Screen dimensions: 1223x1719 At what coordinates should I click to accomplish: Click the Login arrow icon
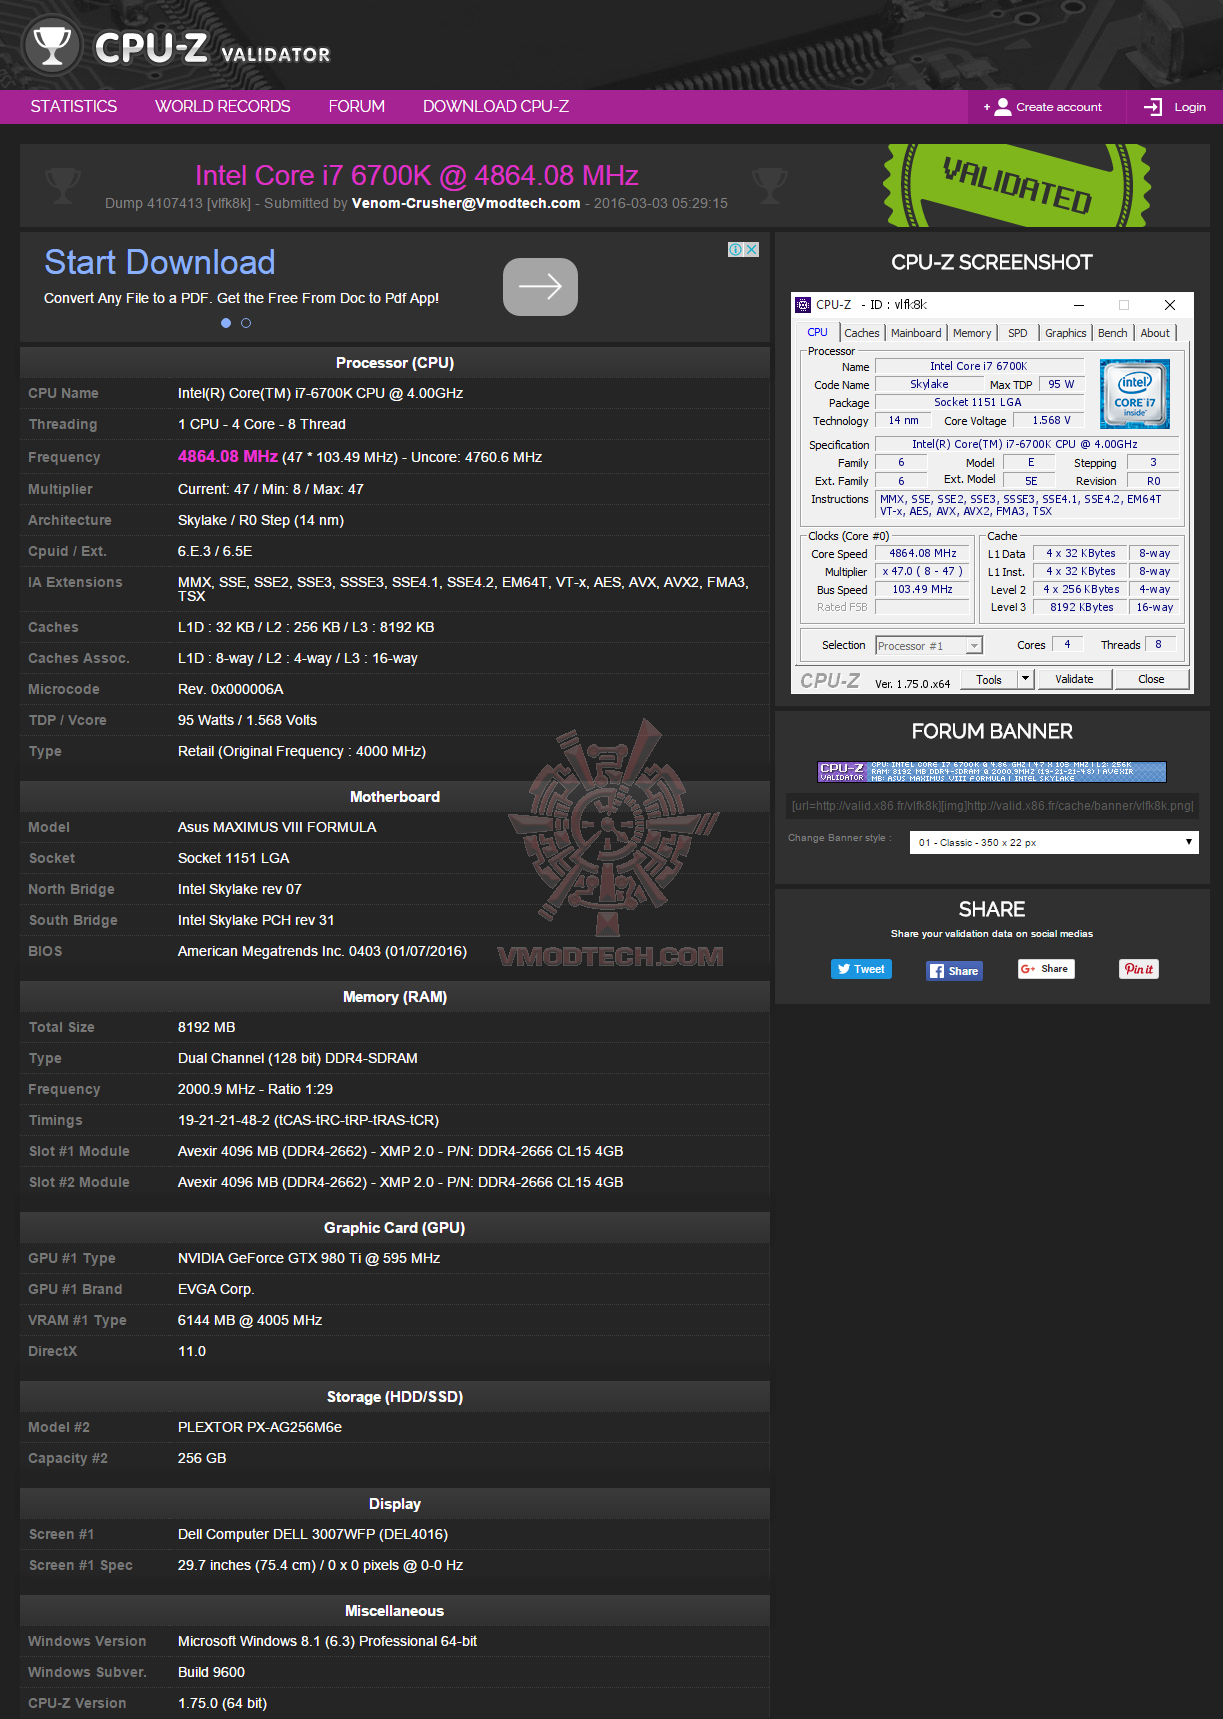click(x=1153, y=107)
